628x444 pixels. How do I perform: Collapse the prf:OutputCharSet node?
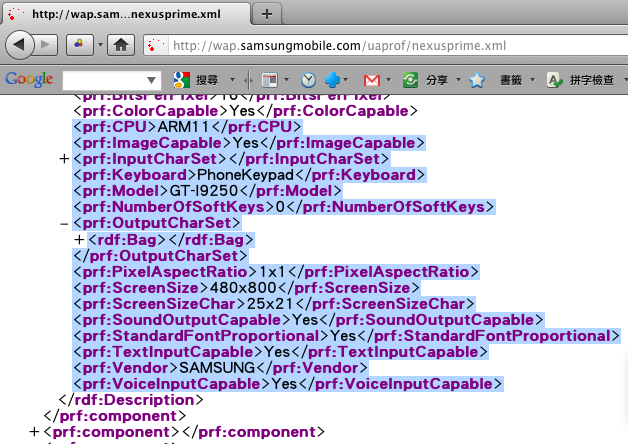tap(65, 224)
